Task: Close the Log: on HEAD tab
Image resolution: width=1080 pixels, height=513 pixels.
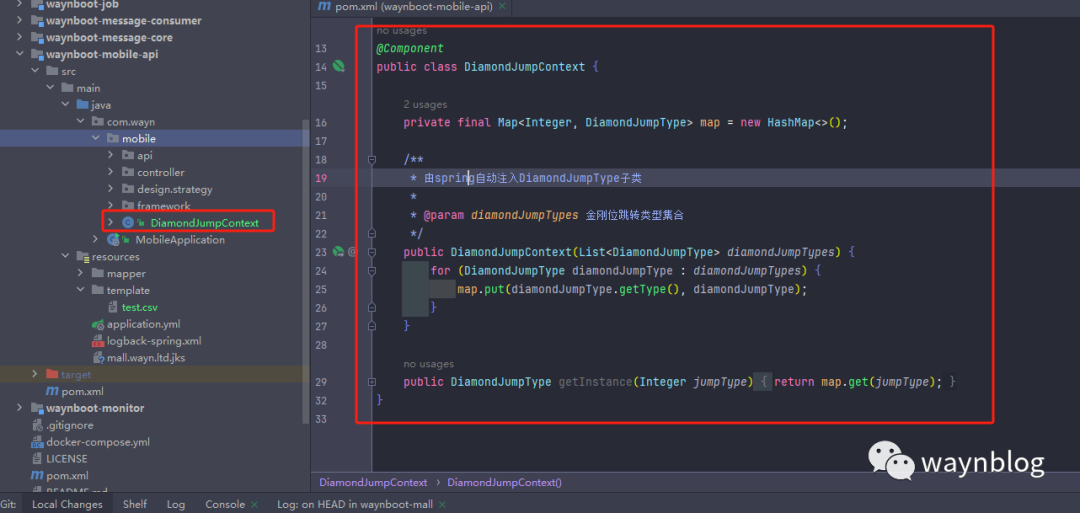Action: (x=442, y=505)
